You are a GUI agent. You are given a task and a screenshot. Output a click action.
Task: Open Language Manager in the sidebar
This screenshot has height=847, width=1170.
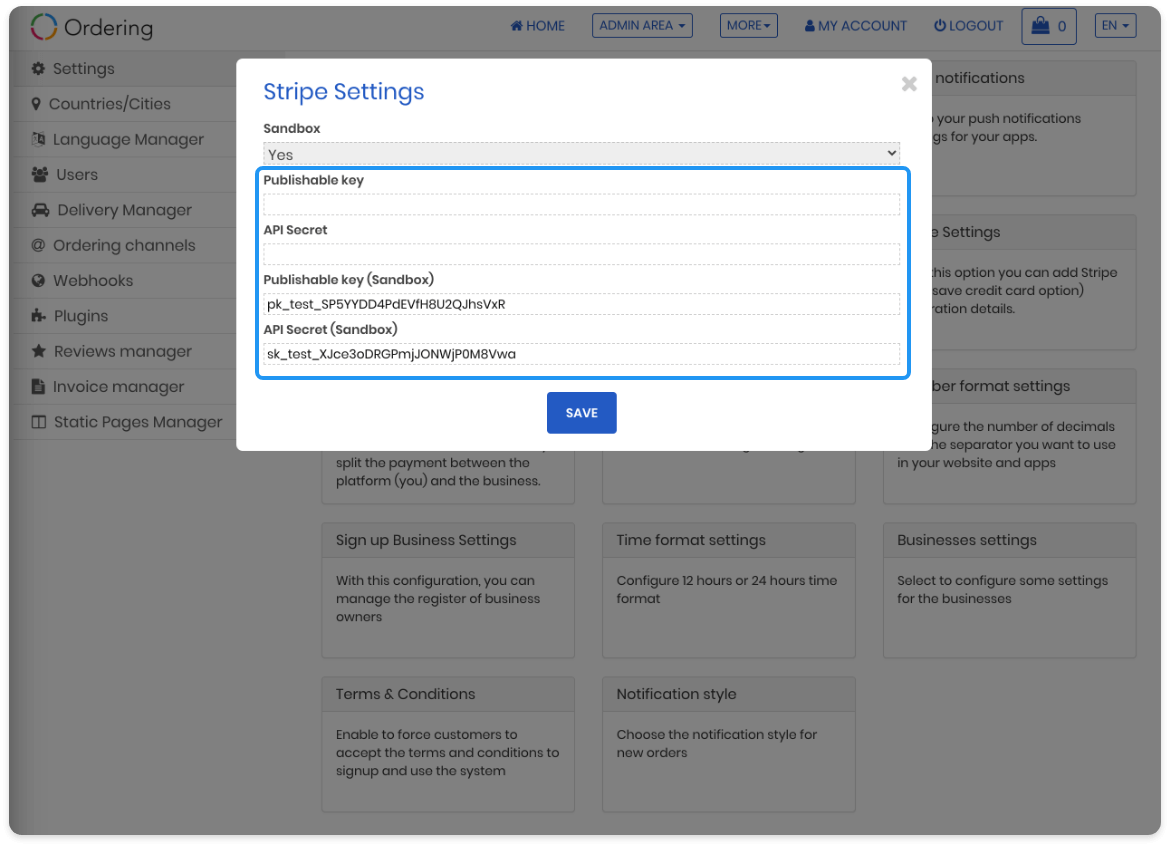point(125,139)
